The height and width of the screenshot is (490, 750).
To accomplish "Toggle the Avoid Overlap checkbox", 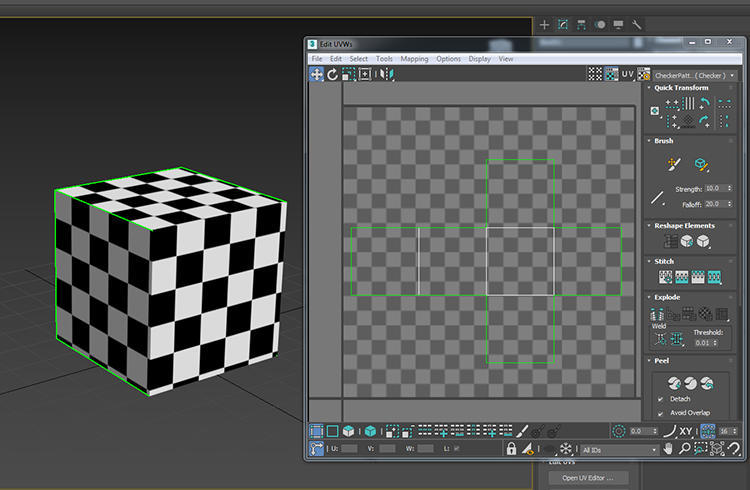I will click(x=661, y=413).
